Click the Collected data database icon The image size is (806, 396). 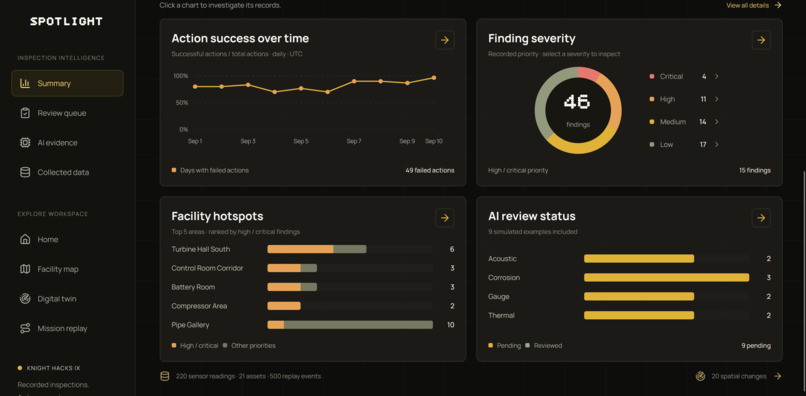click(x=25, y=172)
